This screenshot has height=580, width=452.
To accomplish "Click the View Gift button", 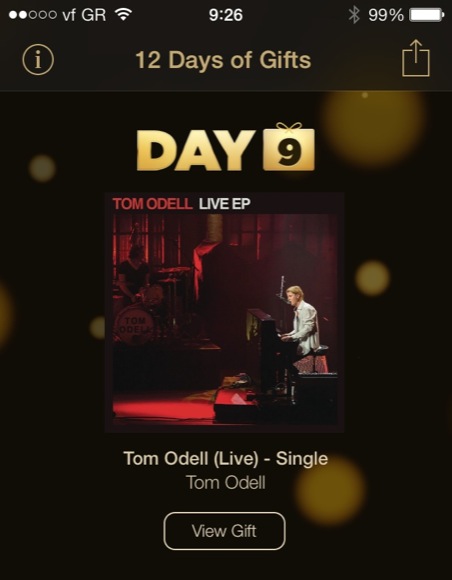I will (225, 531).
